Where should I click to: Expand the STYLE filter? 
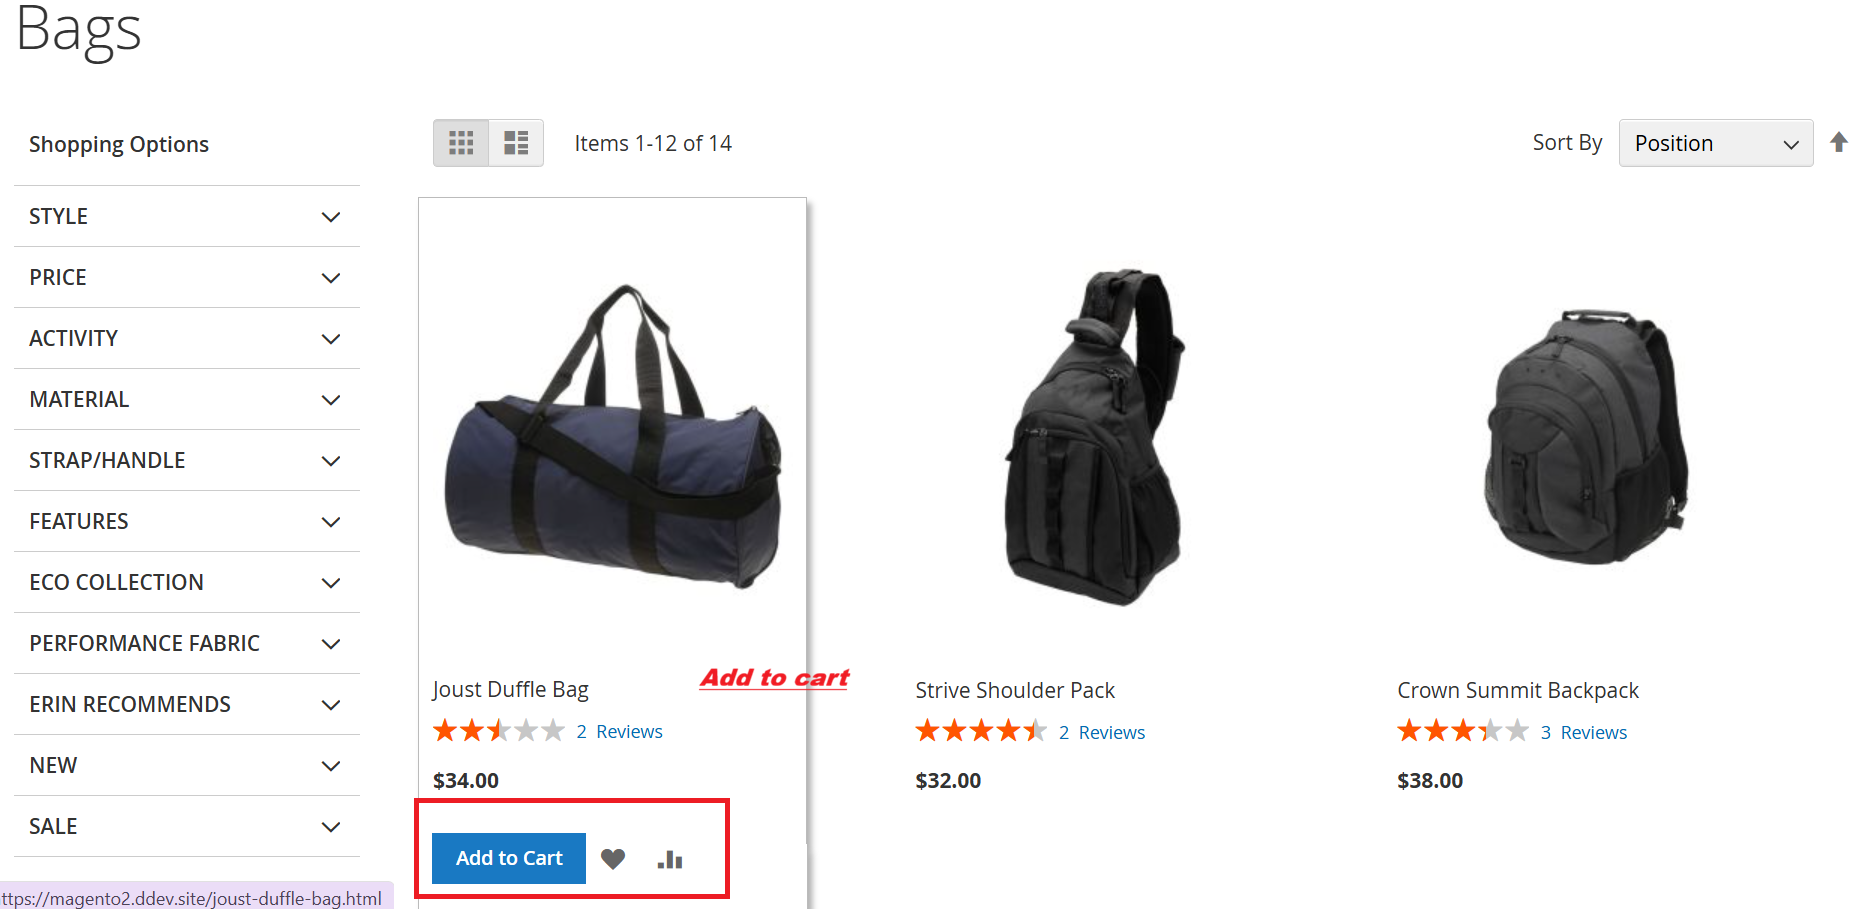click(187, 216)
